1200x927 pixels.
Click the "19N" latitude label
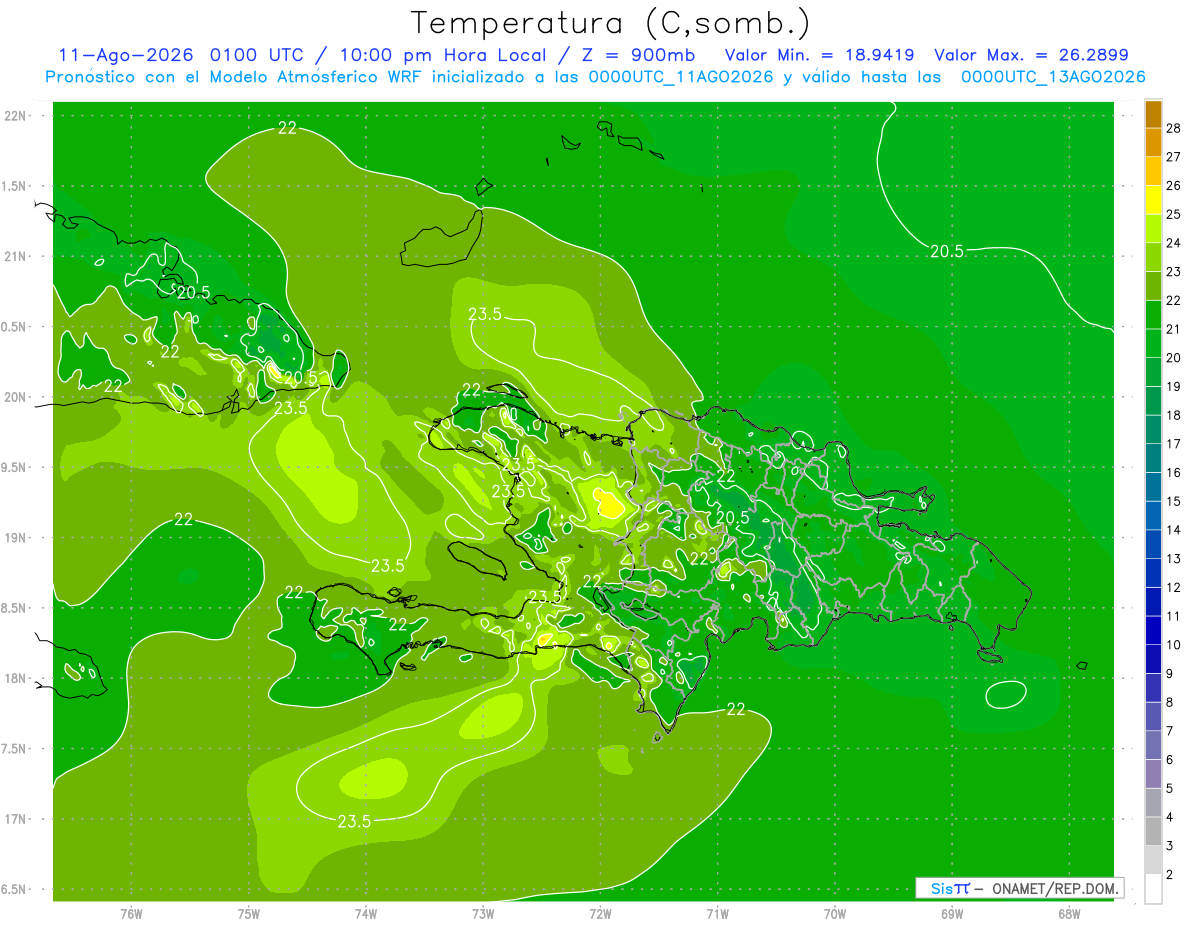coord(16,537)
